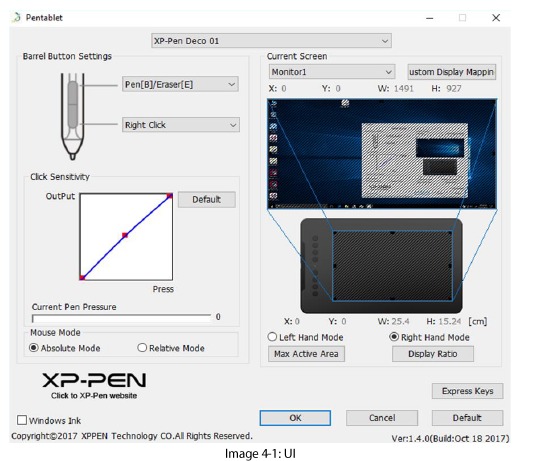Open the Monitor1 screen dropdown
Image resolution: width=533 pixels, height=461 pixels.
coord(332,72)
